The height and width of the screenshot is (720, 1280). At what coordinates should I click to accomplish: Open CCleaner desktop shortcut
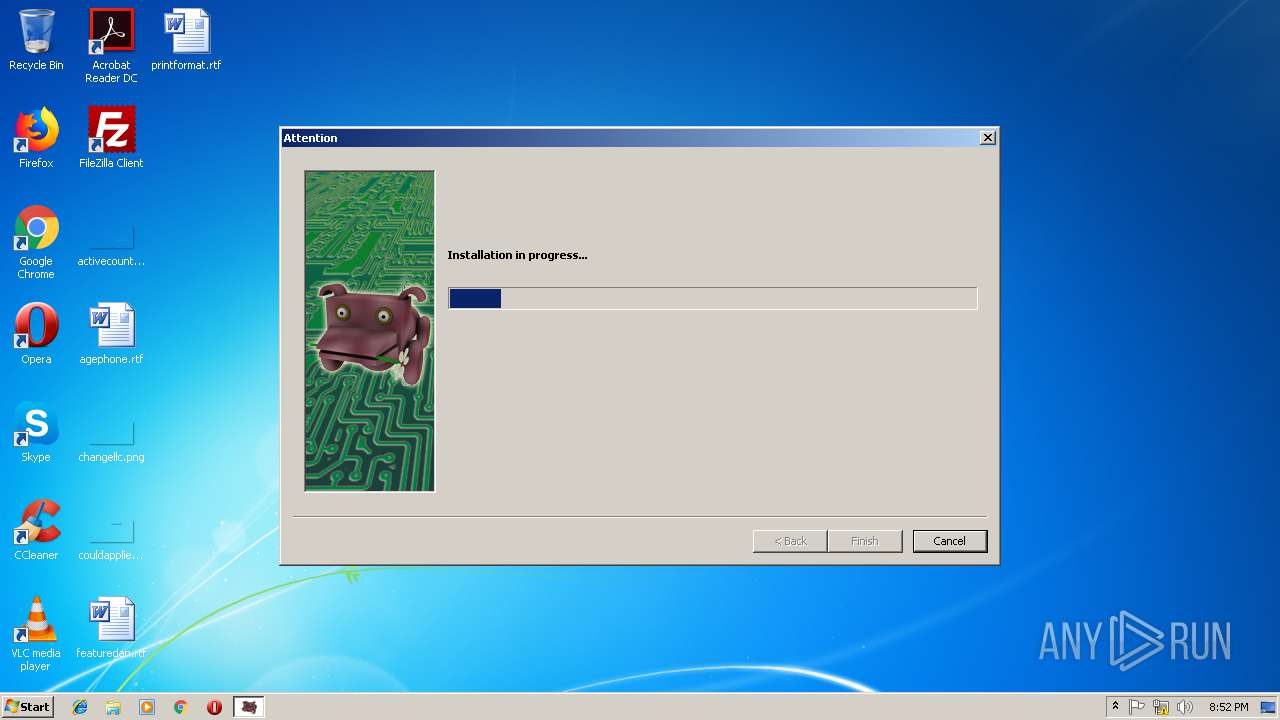click(36, 530)
